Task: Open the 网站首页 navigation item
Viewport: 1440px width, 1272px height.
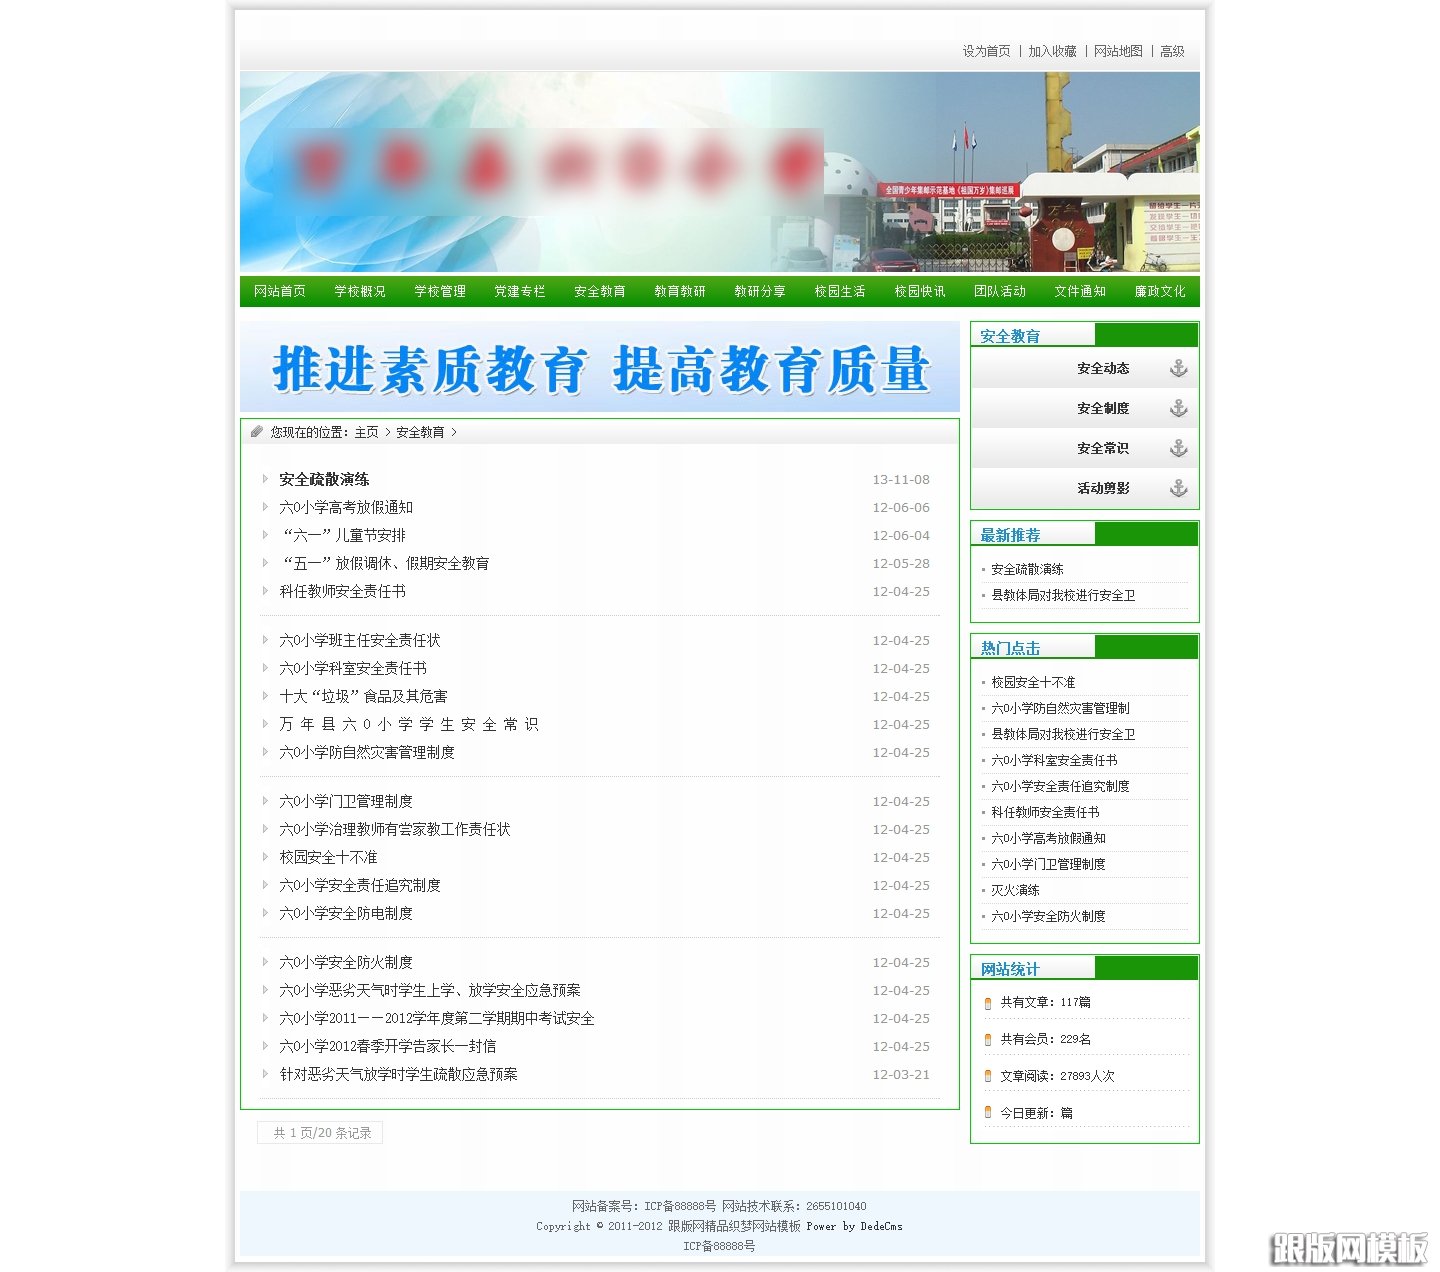Action: click(x=280, y=291)
